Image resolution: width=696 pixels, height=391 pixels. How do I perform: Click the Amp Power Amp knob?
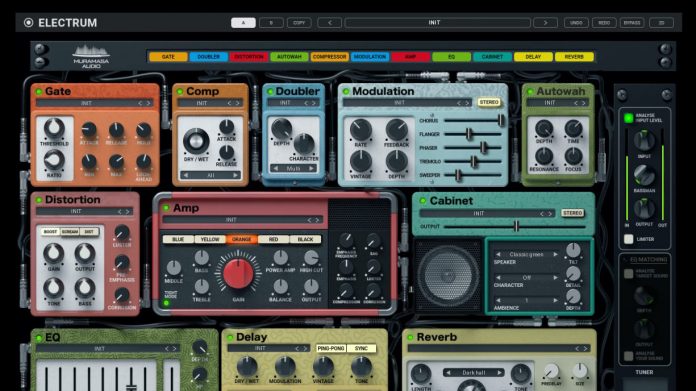coord(280,258)
